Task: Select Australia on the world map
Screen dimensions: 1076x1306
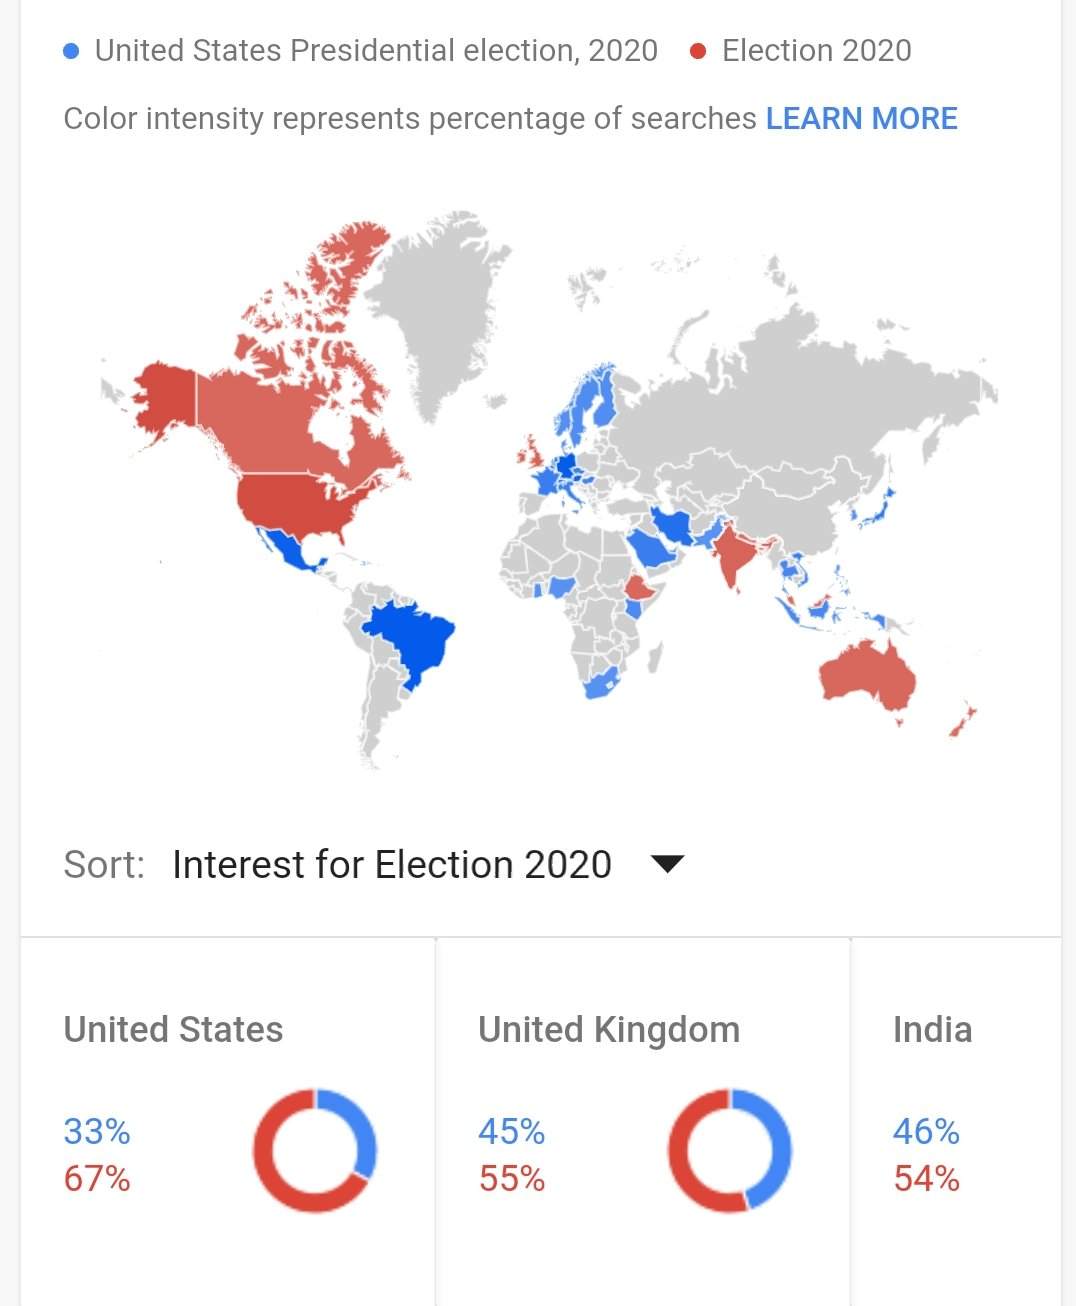Action: pos(867,677)
